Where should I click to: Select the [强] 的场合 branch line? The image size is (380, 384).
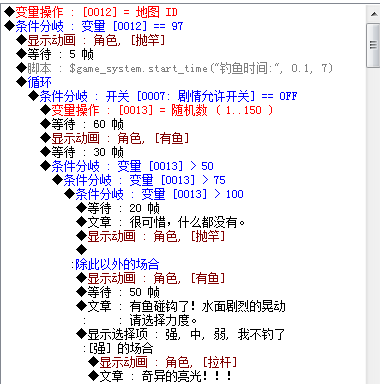click(118, 348)
